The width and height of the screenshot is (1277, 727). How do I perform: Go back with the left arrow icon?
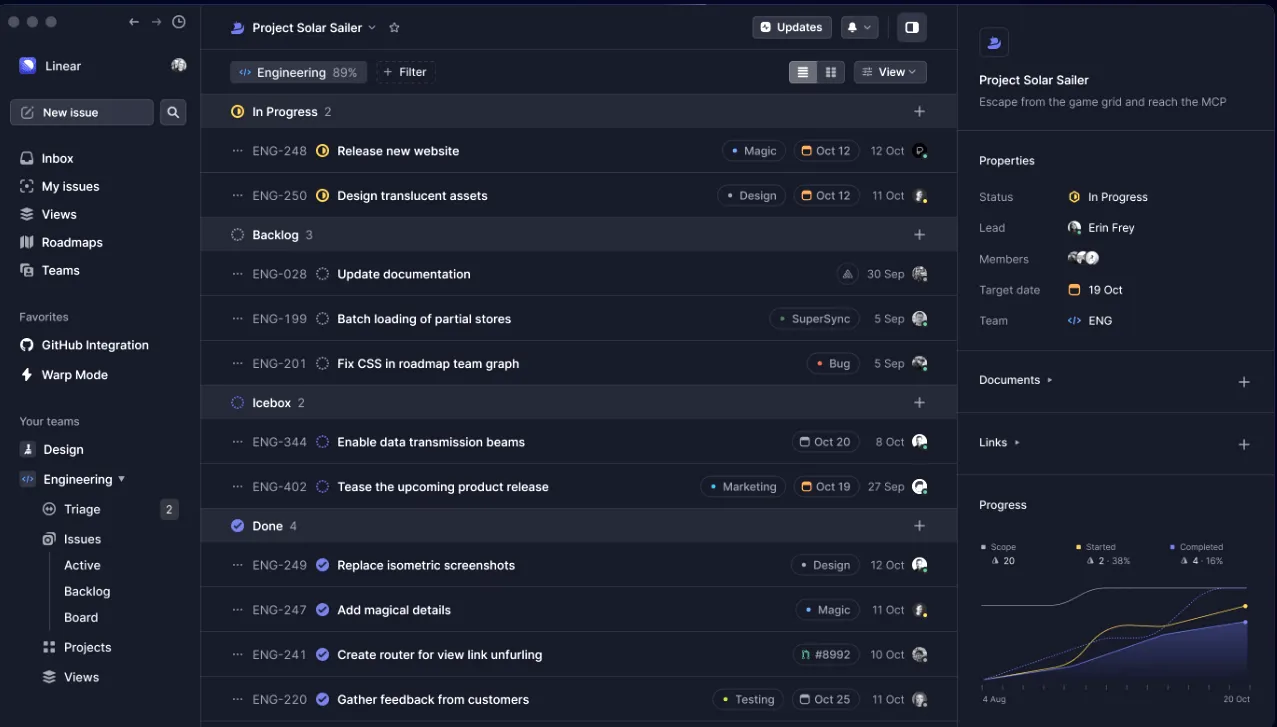pos(134,22)
